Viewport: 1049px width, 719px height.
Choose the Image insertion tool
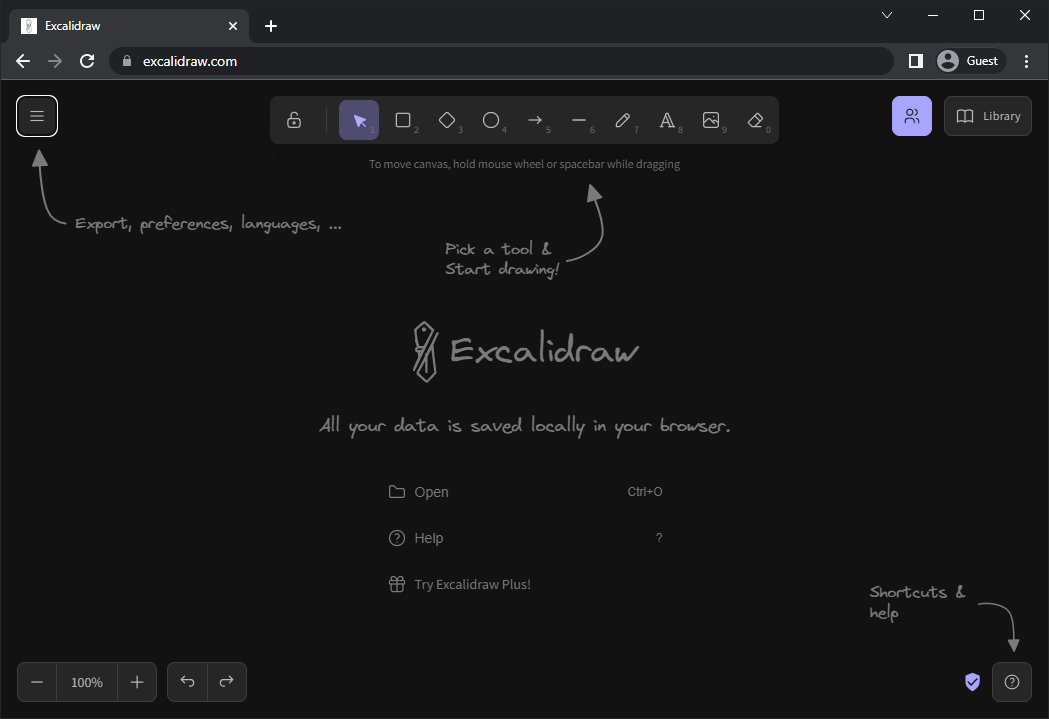(x=711, y=120)
